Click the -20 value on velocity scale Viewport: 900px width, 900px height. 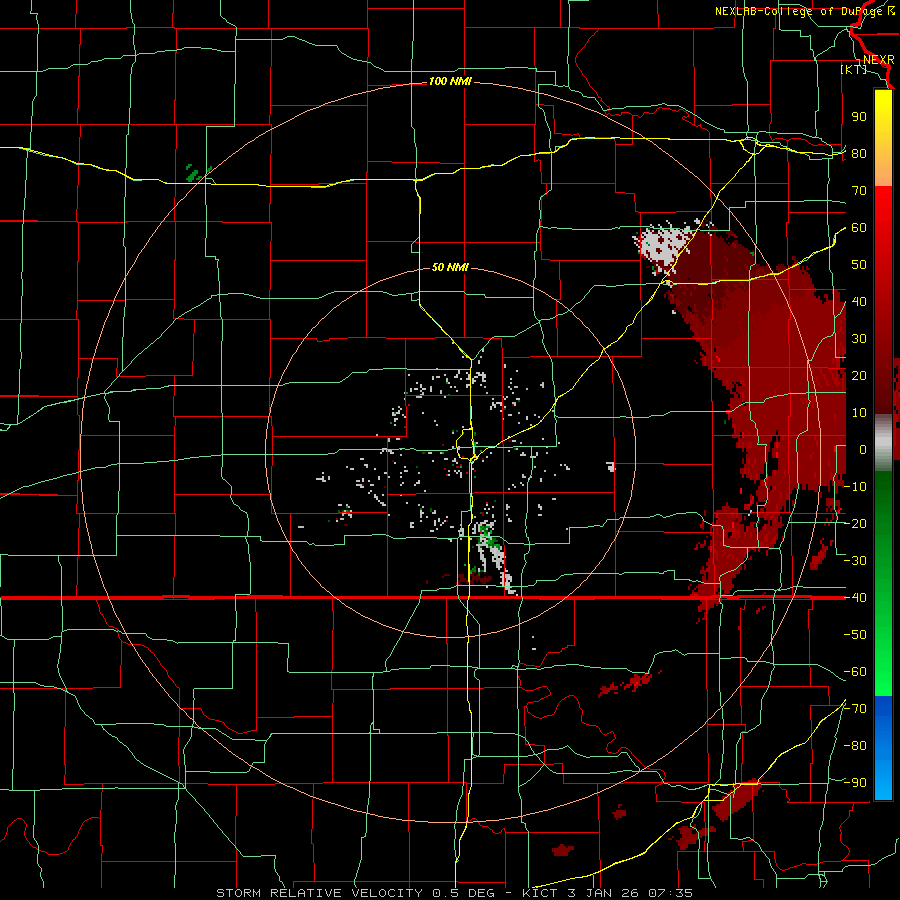coord(855,524)
